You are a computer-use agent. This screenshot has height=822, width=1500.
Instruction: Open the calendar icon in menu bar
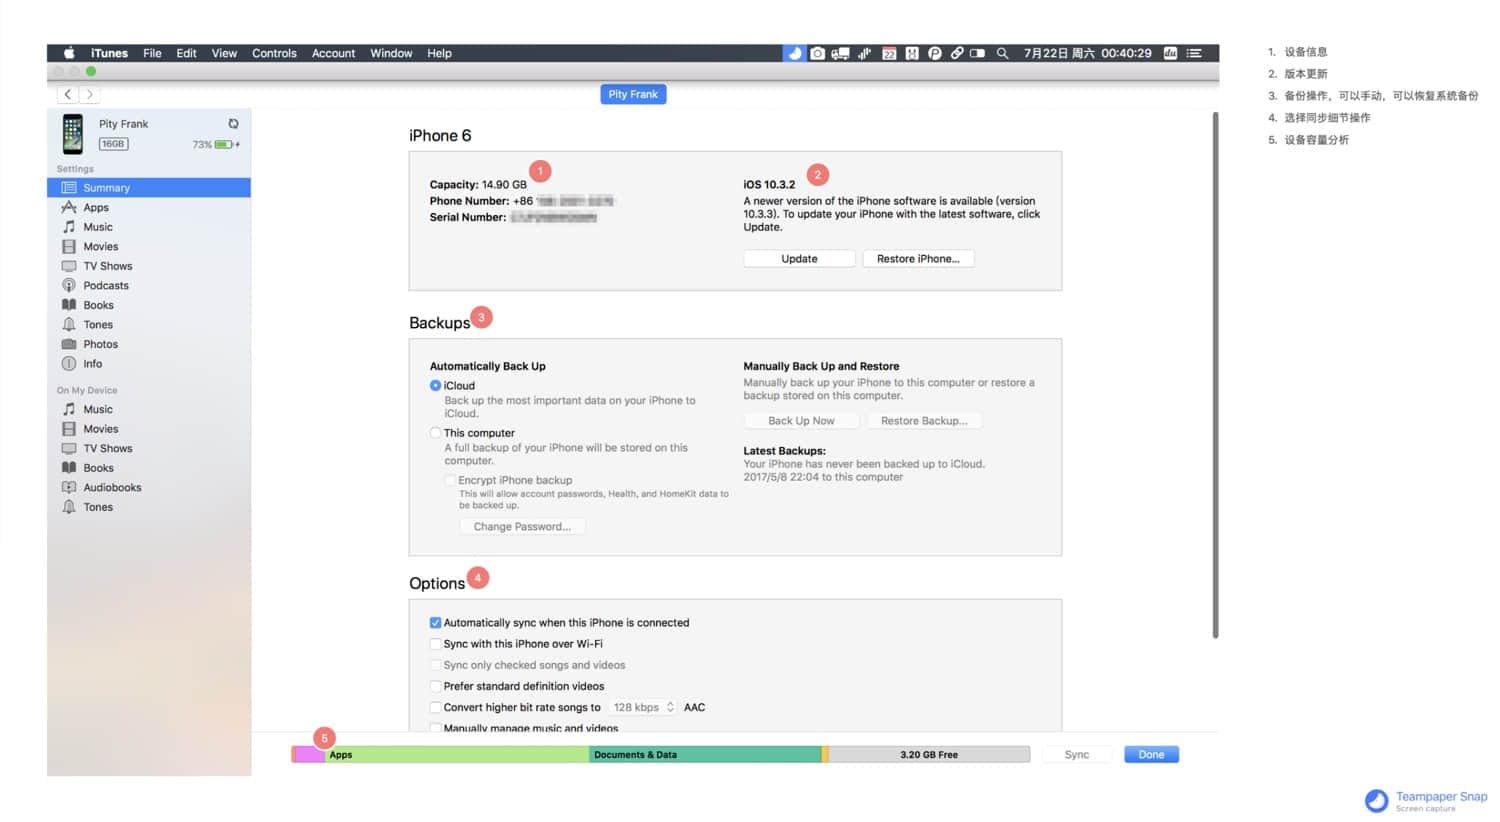pyautogui.click(x=888, y=53)
